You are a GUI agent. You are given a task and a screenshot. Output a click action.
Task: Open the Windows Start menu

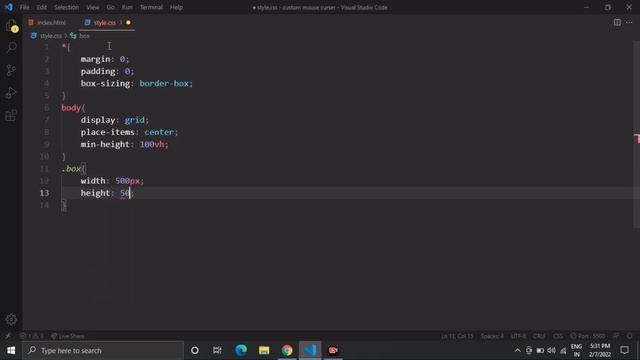coord(11,350)
